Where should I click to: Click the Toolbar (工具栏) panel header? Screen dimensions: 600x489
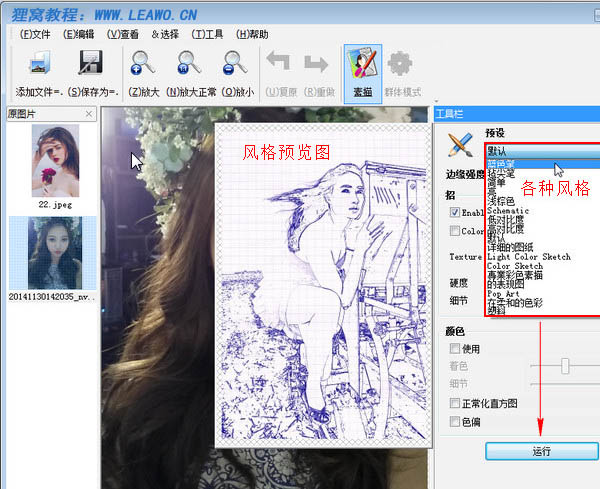(517, 114)
